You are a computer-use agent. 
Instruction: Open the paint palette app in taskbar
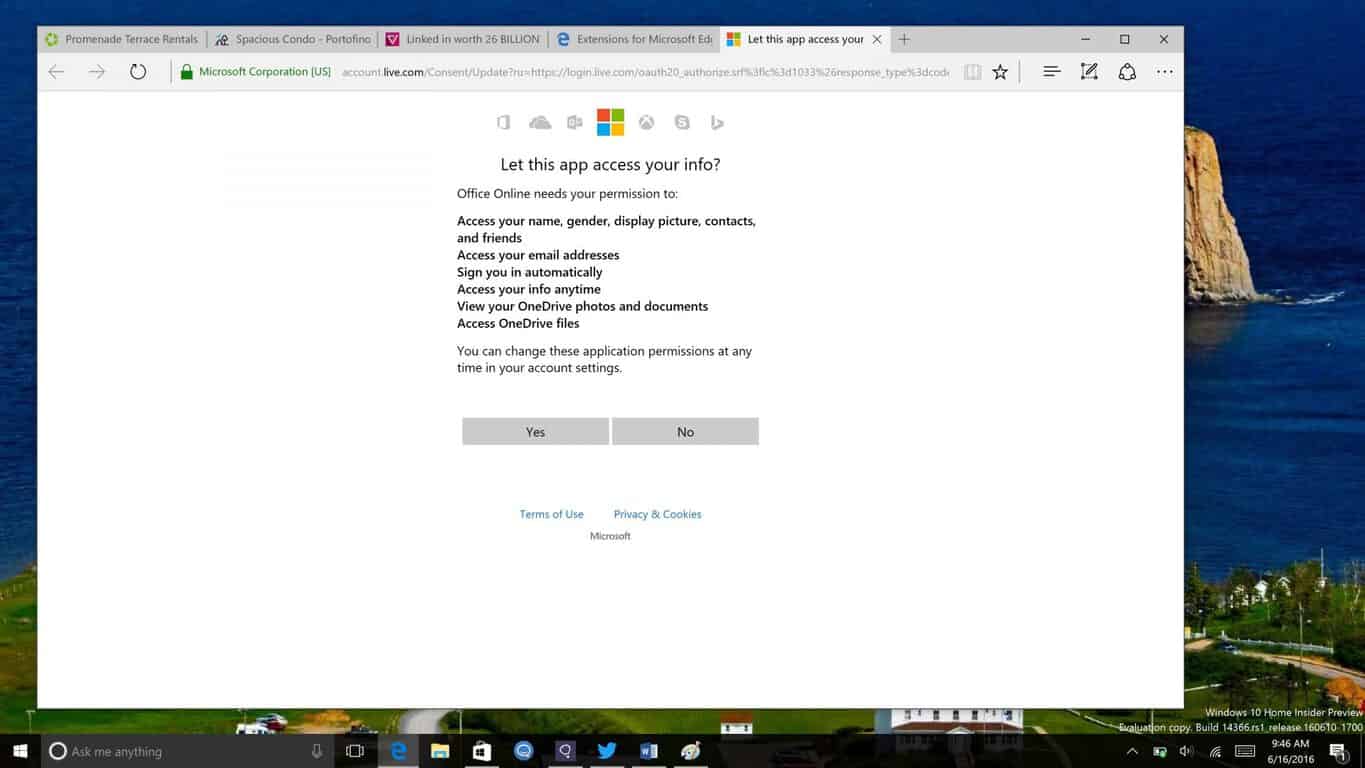click(690, 751)
